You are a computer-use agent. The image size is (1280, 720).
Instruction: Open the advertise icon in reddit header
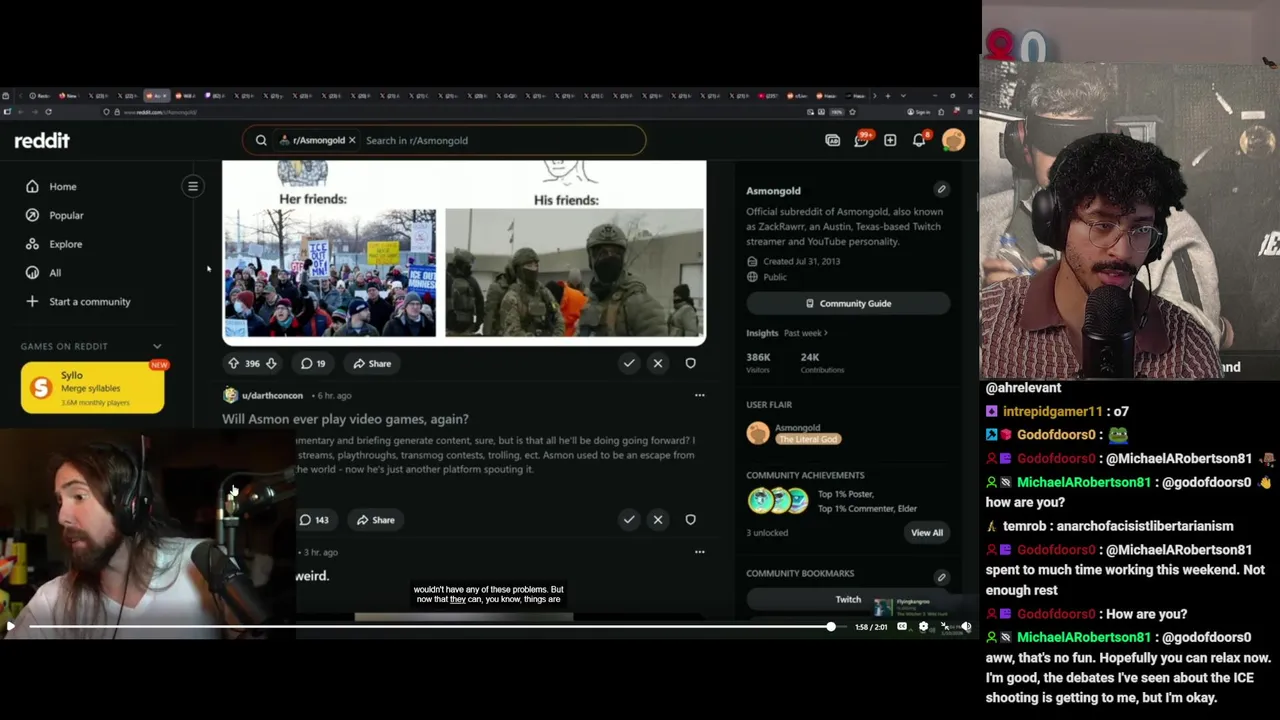pos(832,141)
